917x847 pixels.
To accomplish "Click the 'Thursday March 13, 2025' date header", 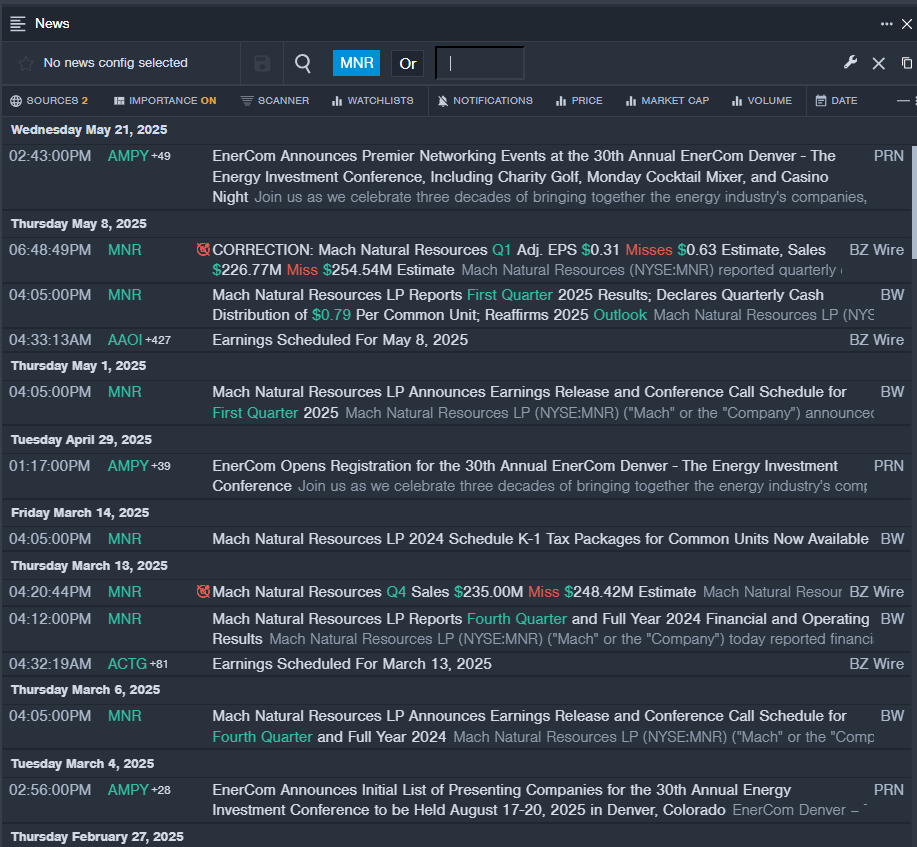I will click(x=89, y=566).
